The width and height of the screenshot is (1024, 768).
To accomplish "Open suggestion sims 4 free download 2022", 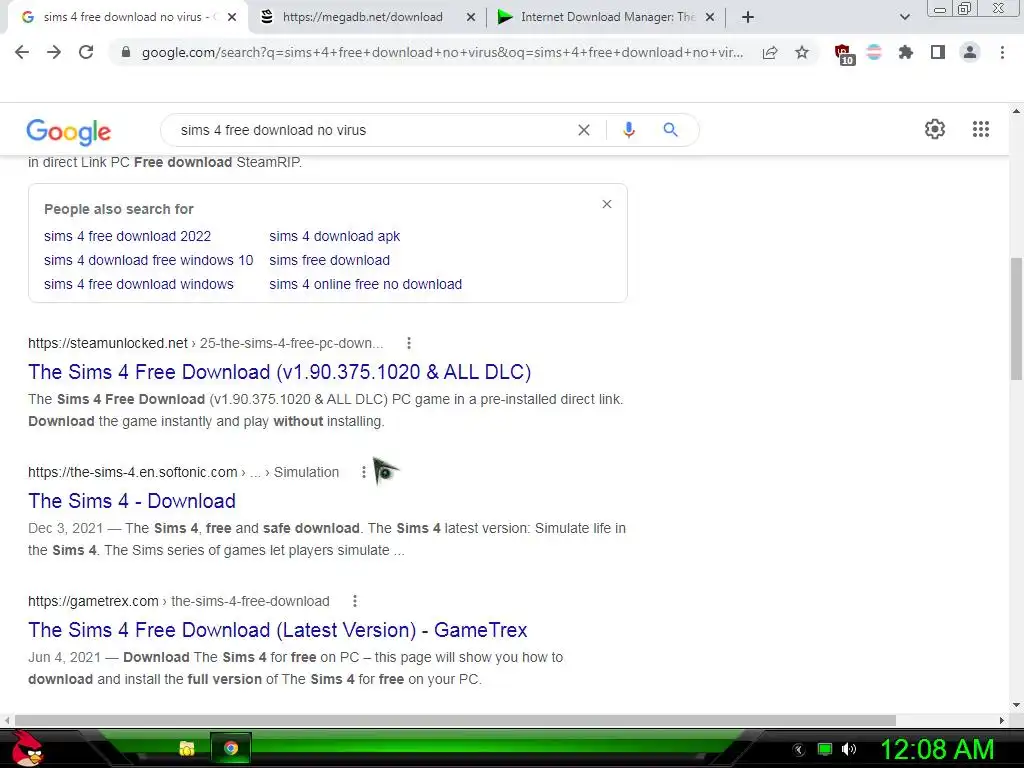I will coord(127,236).
